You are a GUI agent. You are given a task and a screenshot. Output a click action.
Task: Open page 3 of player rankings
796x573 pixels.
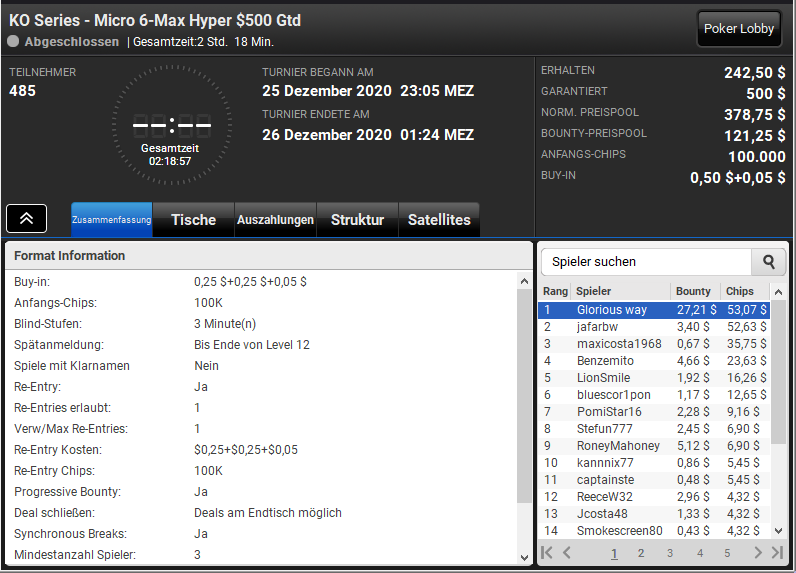pyautogui.click(x=670, y=553)
